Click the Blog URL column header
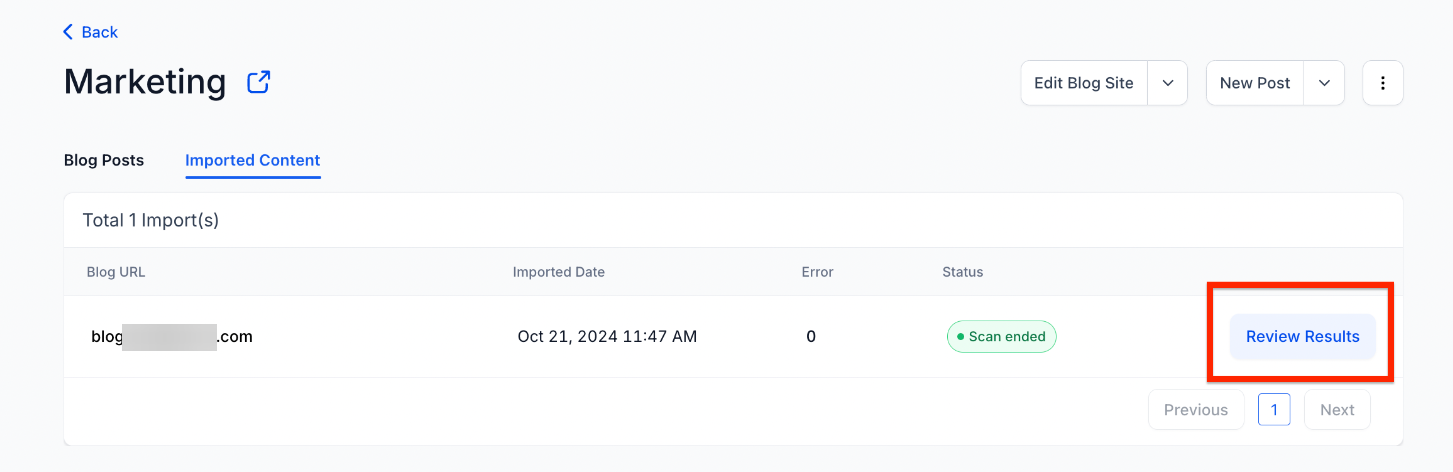1453x472 pixels. pos(116,272)
